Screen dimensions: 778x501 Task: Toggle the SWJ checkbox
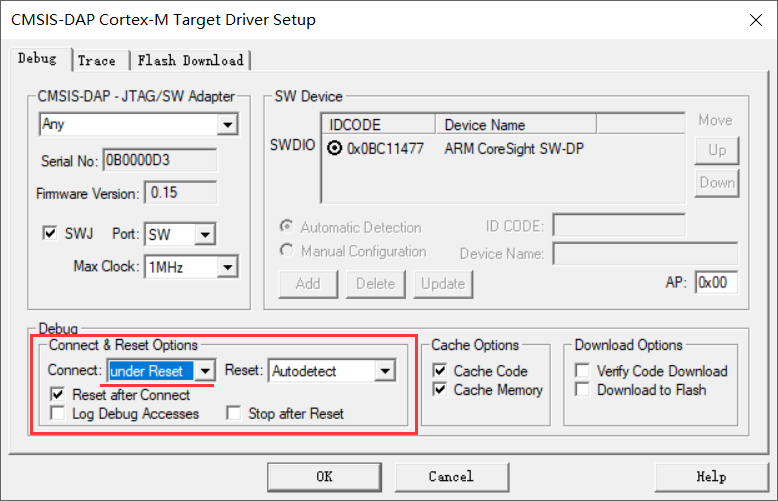[x=51, y=234]
